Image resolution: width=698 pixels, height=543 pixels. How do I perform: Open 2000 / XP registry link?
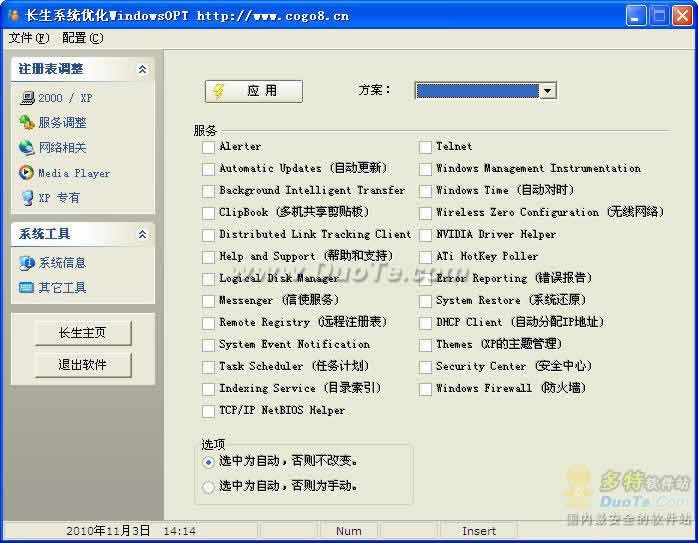pos(65,98)
